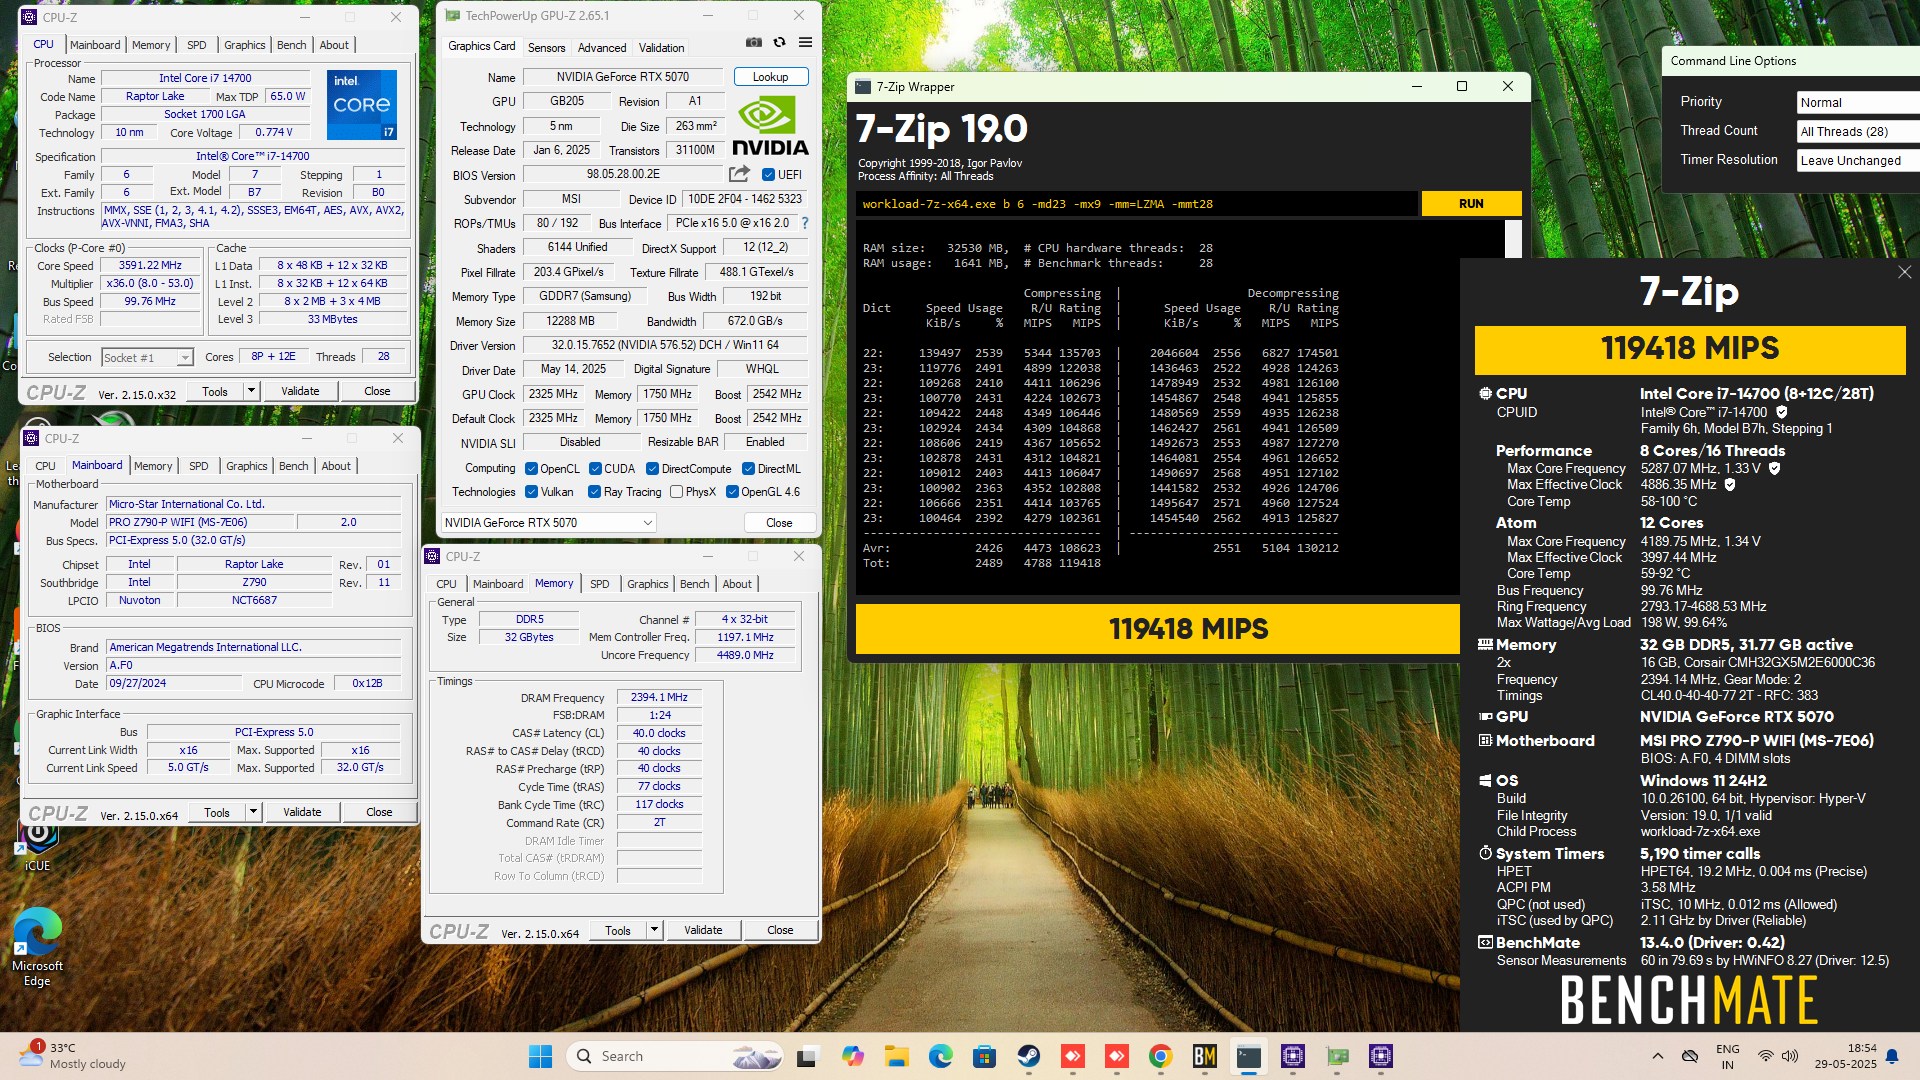The image size is (1920, 1080).
Task: Expand the Tools arrow in the Mainboard CPU-Z window
Action: click(x=254, y=812)
